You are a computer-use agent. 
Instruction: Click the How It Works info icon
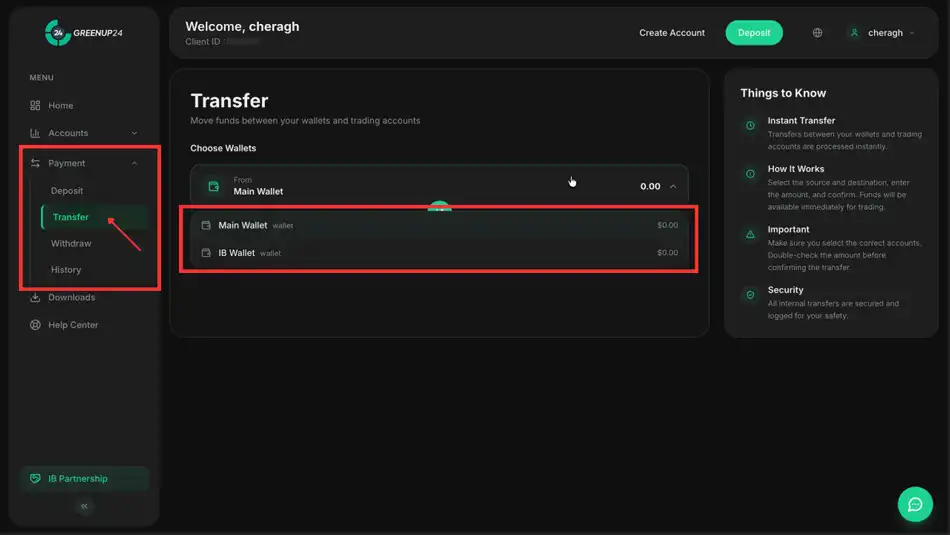(x=750, y=174)
